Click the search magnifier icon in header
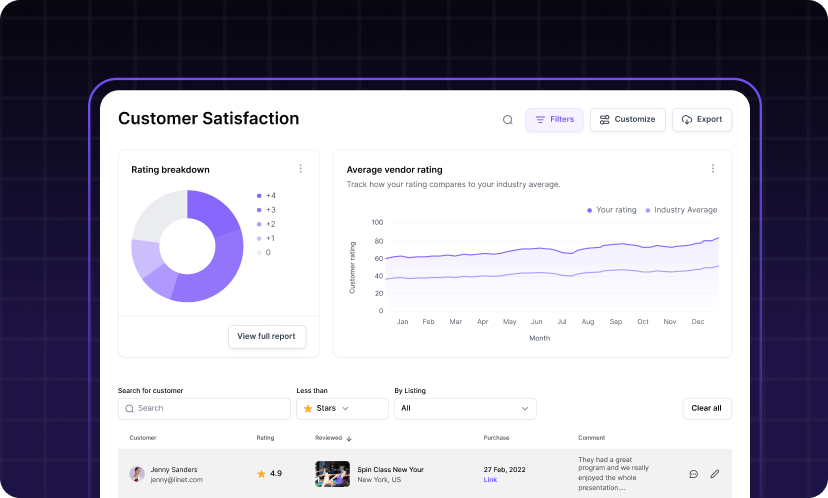 pos(507,120)
